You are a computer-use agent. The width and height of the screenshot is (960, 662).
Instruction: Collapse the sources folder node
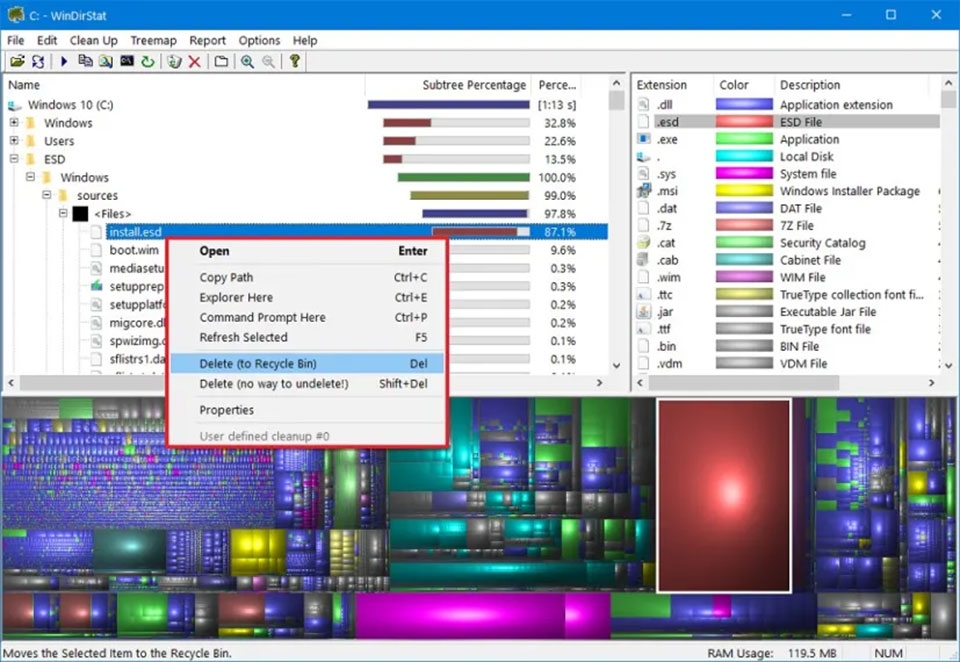(x=47, y=195)
